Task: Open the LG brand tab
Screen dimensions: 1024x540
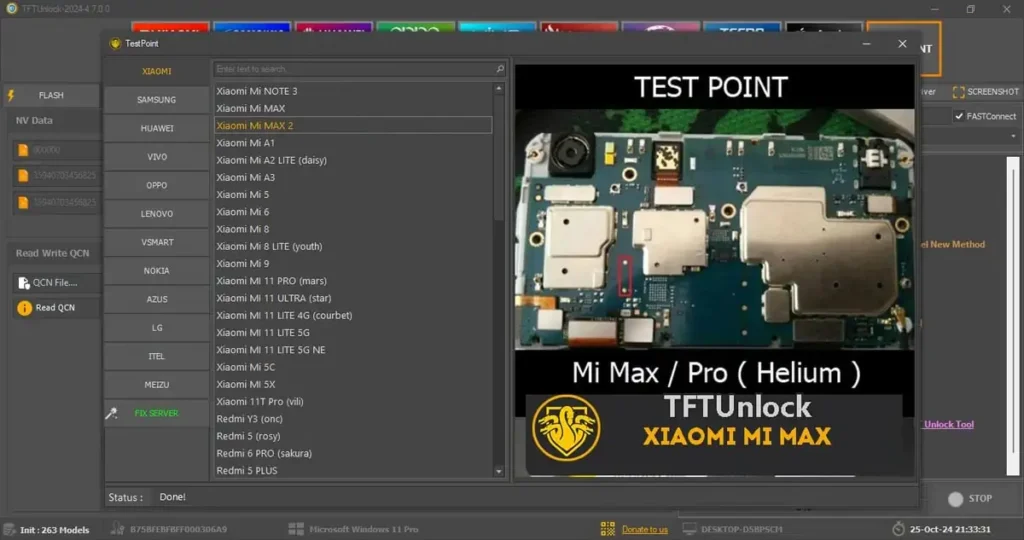Action: [157, 328]
